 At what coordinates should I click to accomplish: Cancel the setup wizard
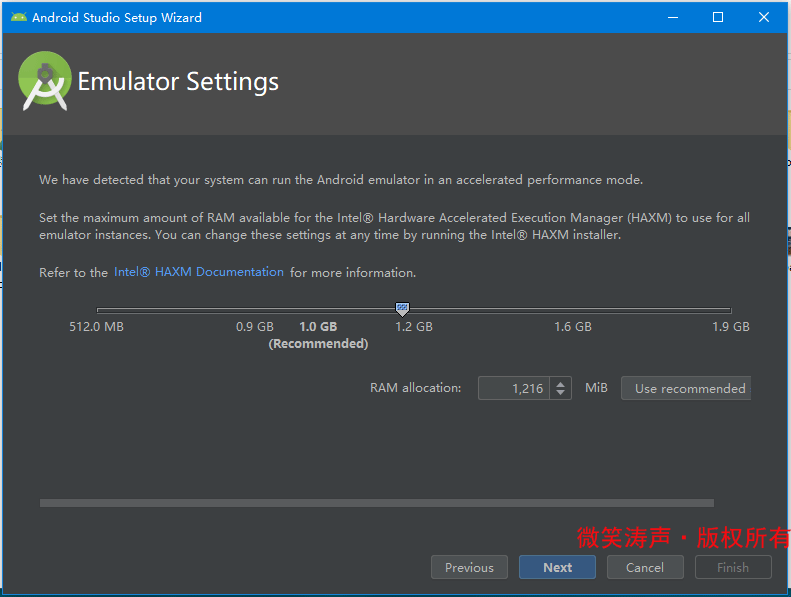coord(645,567)
